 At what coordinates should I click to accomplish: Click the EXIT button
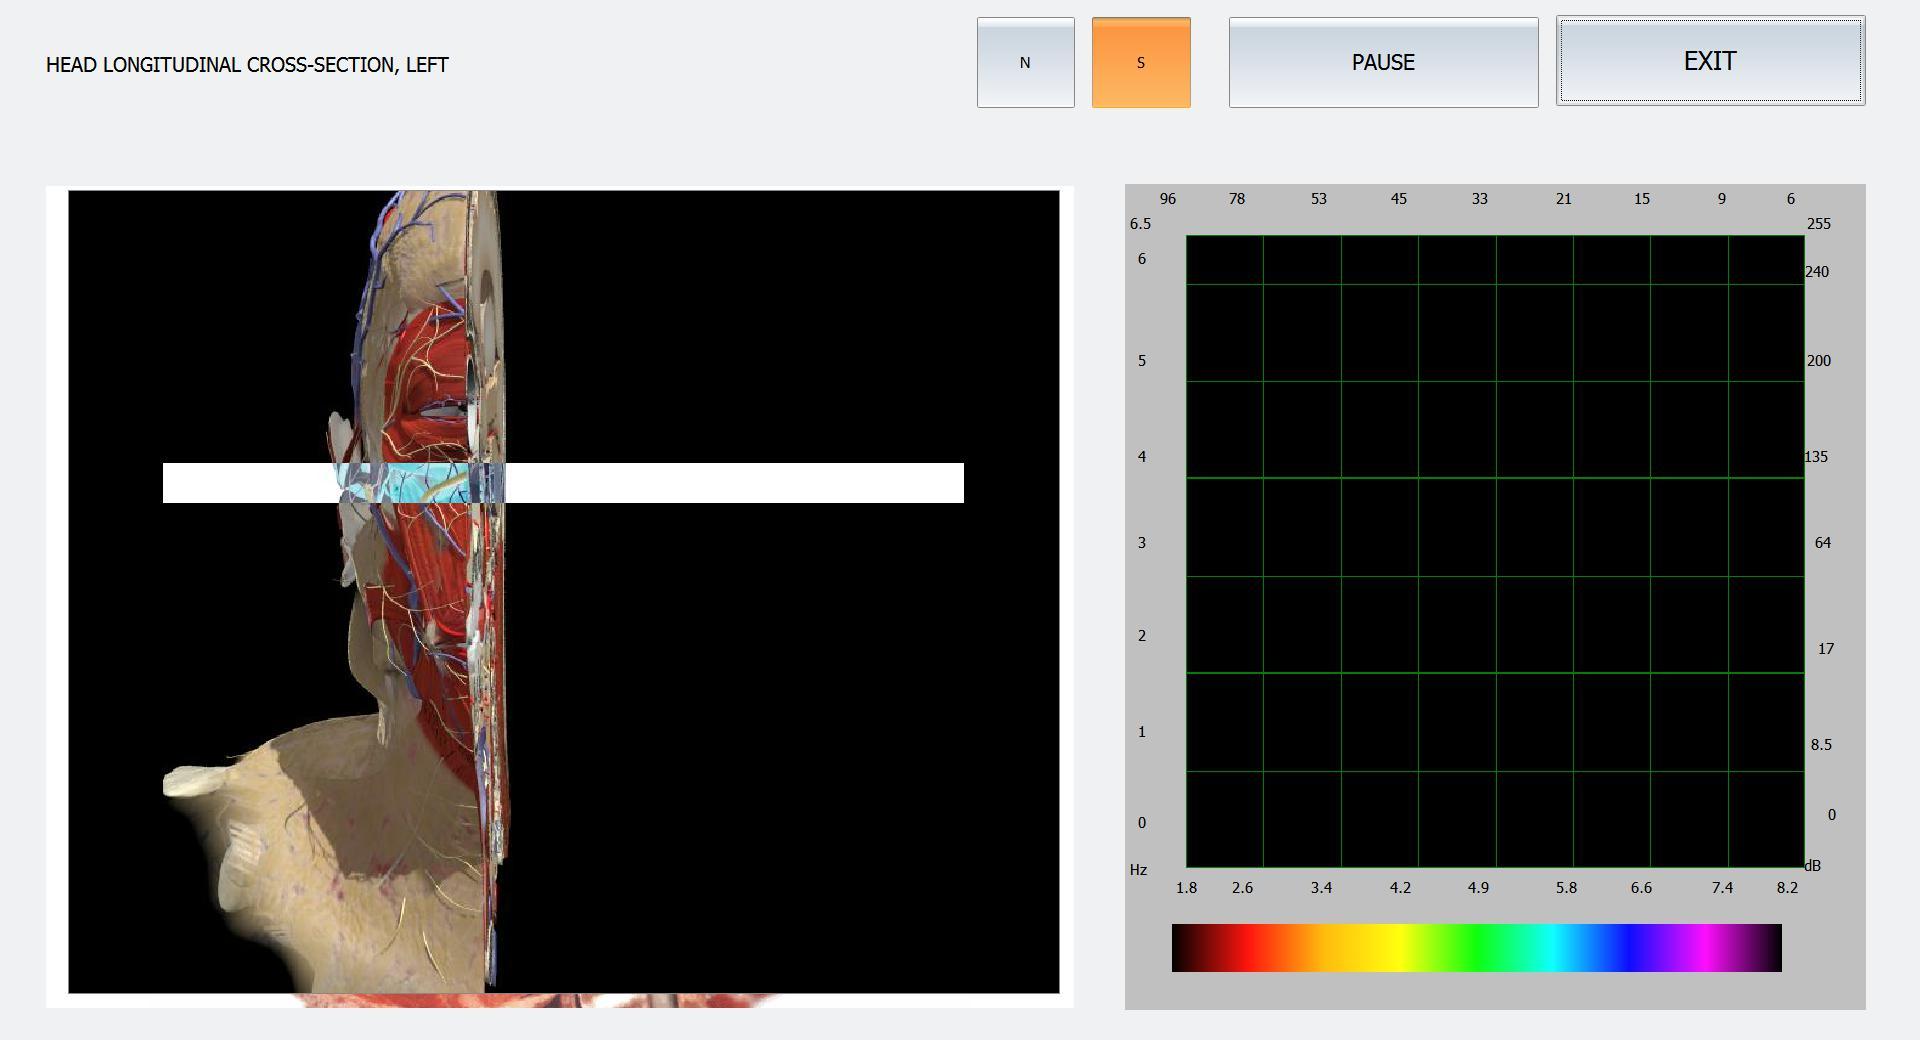click(1710, 61)
